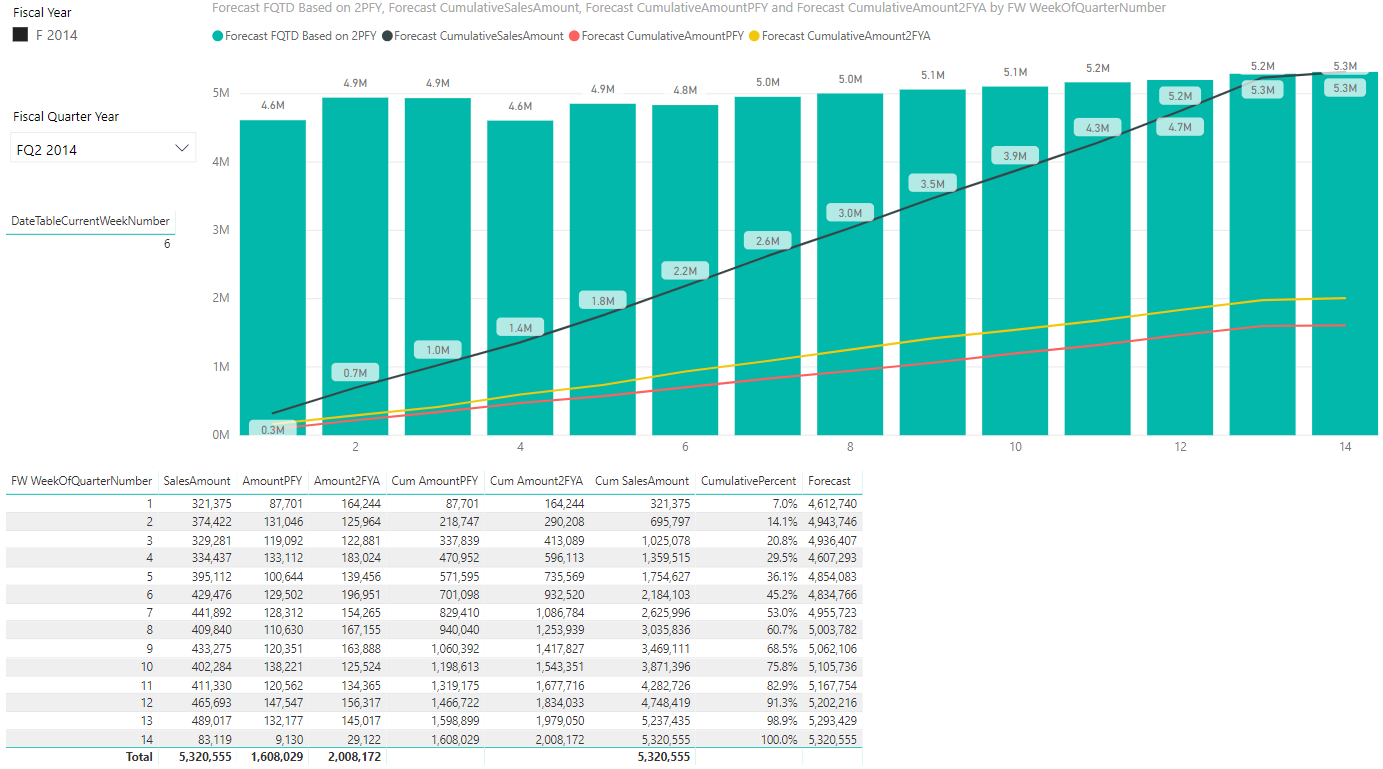Select the yellow Forecast CumulativeAmount2FYA legend dot

pos(755,36)
